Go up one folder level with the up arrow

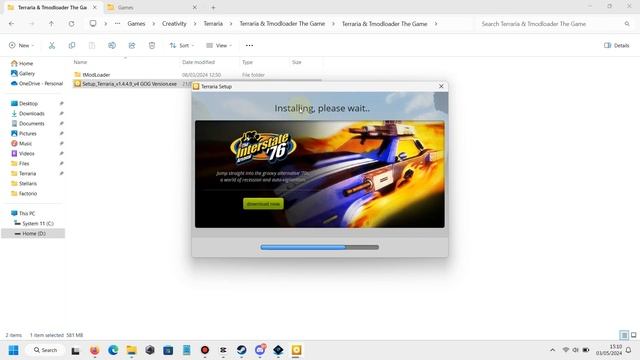tap(51, 24)
